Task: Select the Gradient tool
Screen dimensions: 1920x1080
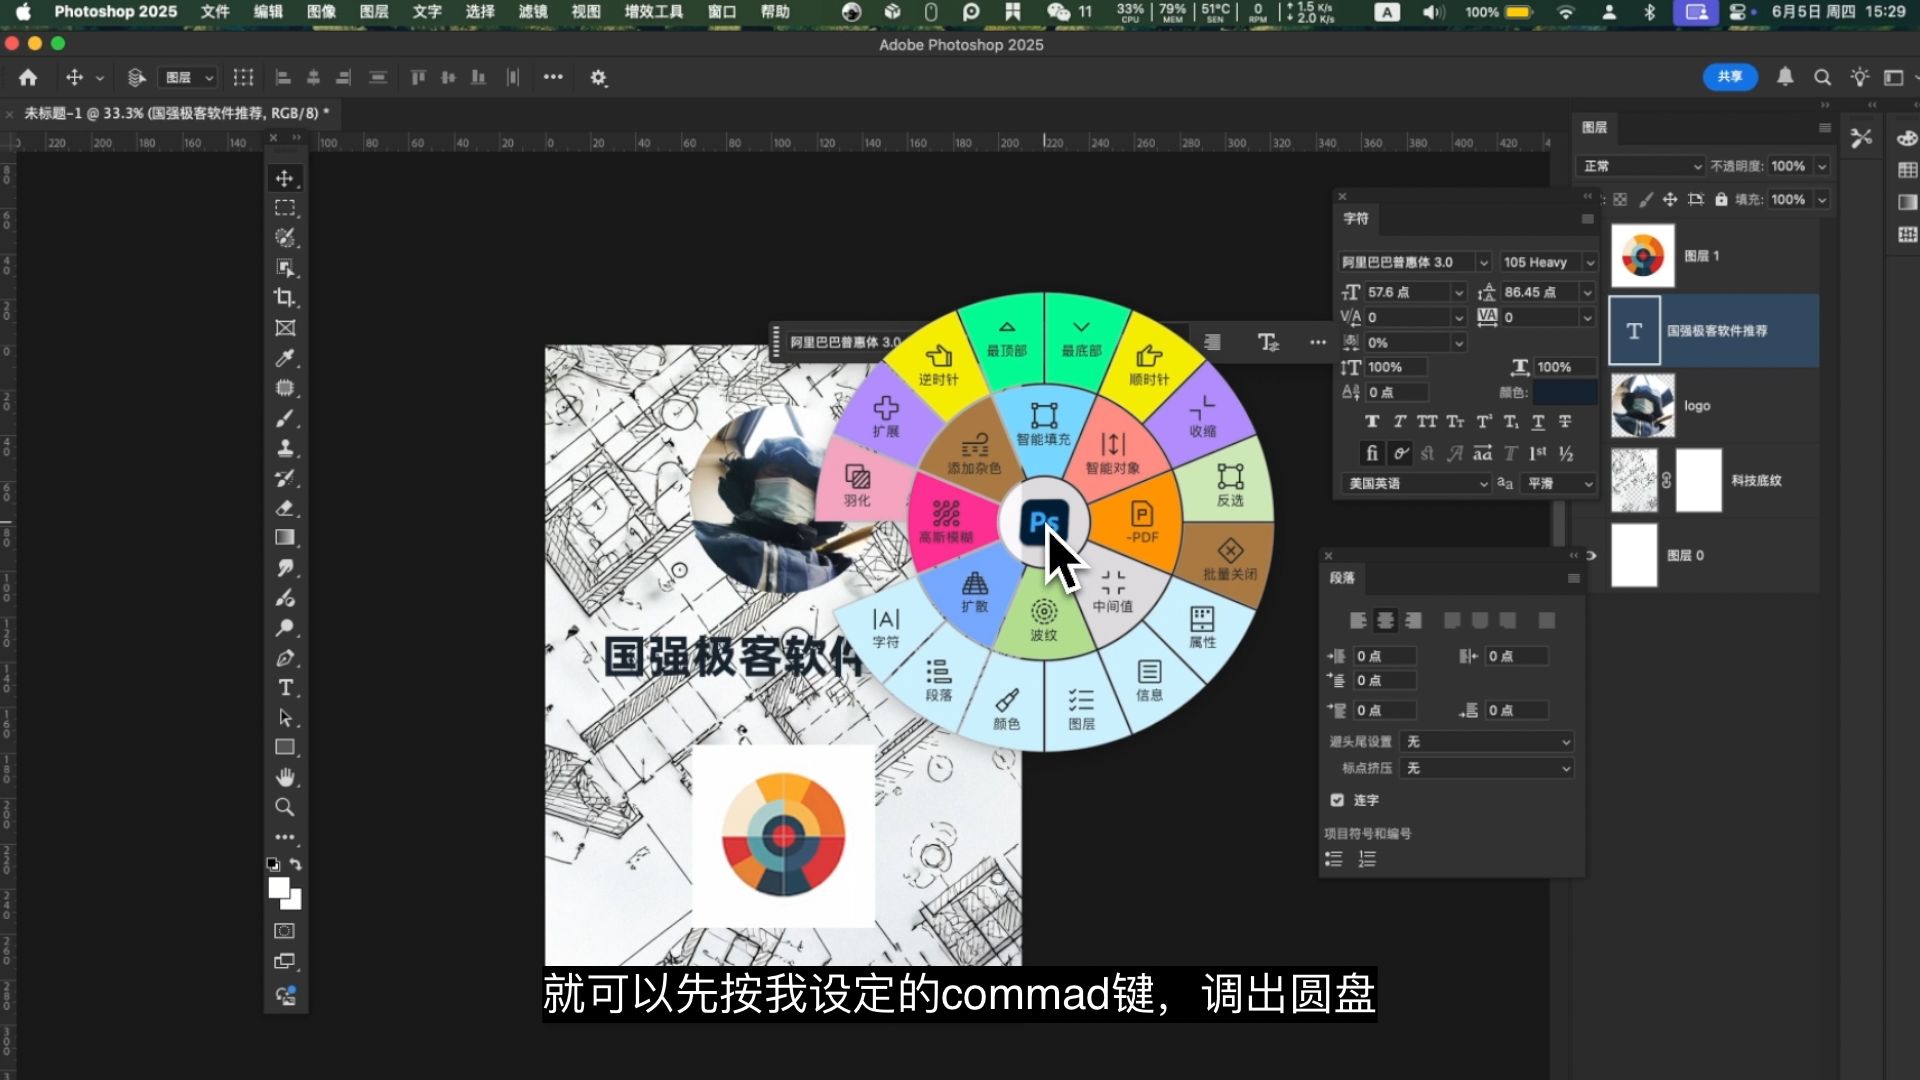Action: (285, 538)
